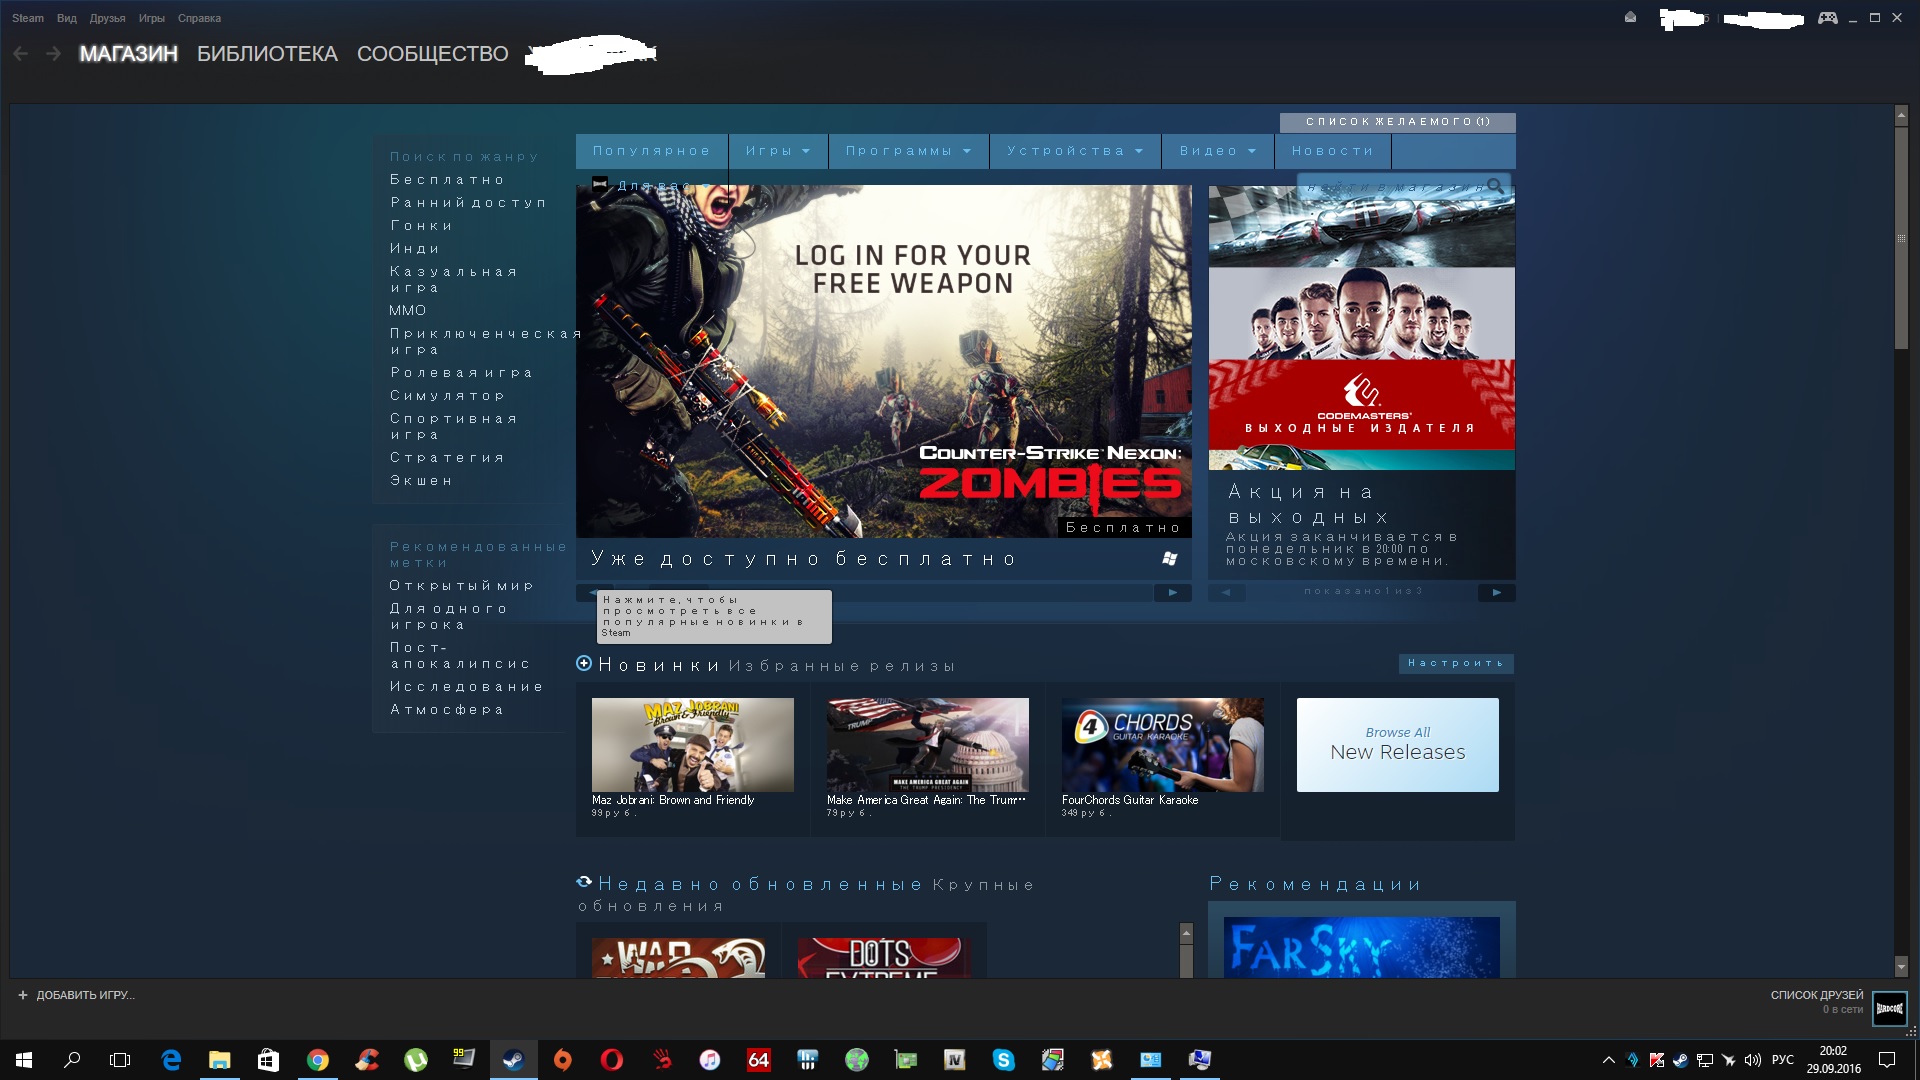Expand the Программы dropdown
Viewport: 1920px width, 1080px height.
point(908,151)
